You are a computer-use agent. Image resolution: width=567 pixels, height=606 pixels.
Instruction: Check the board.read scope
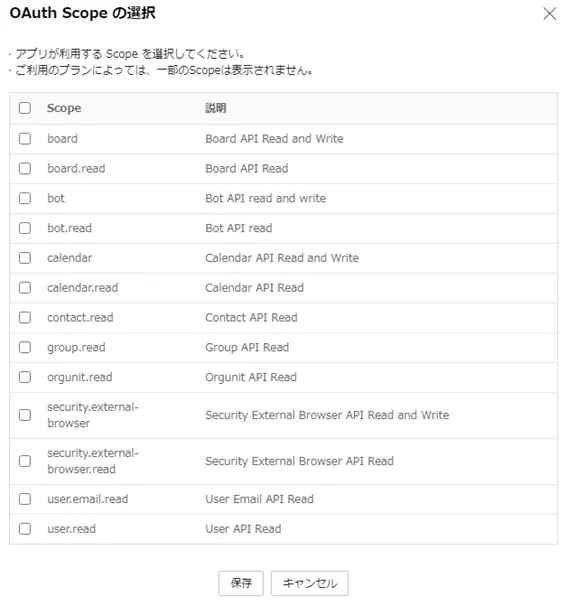coord(25,168)
